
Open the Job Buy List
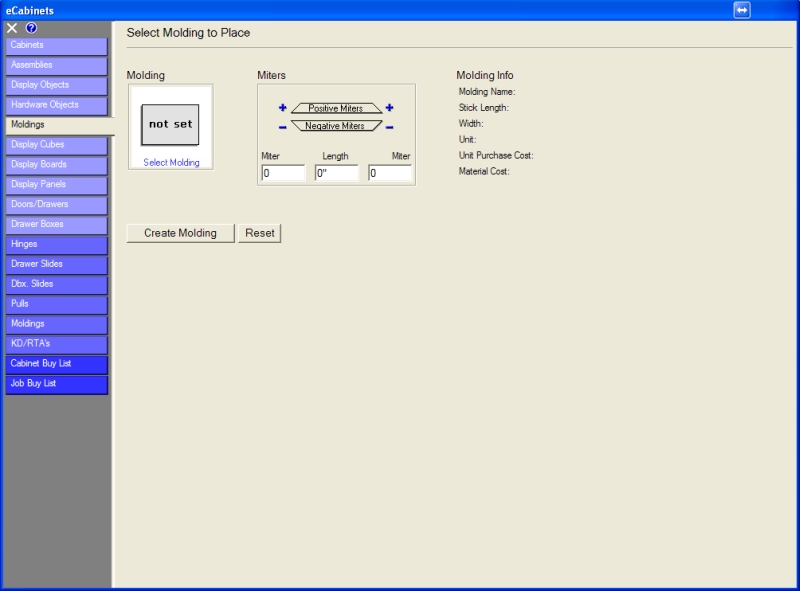coord(56,384)
